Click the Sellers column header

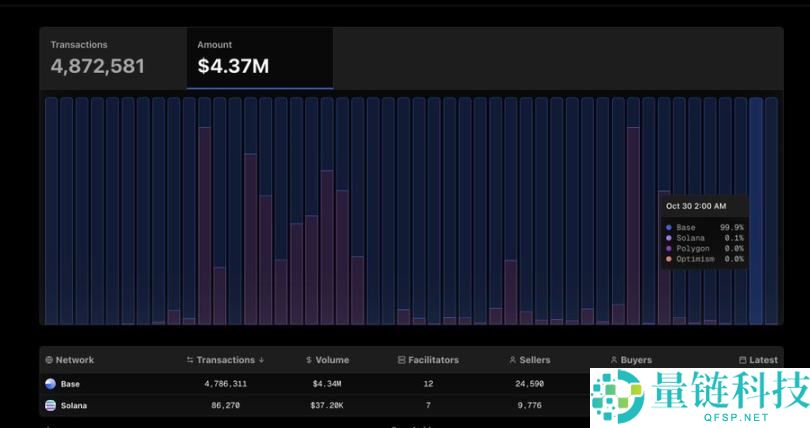coord(534,360)
